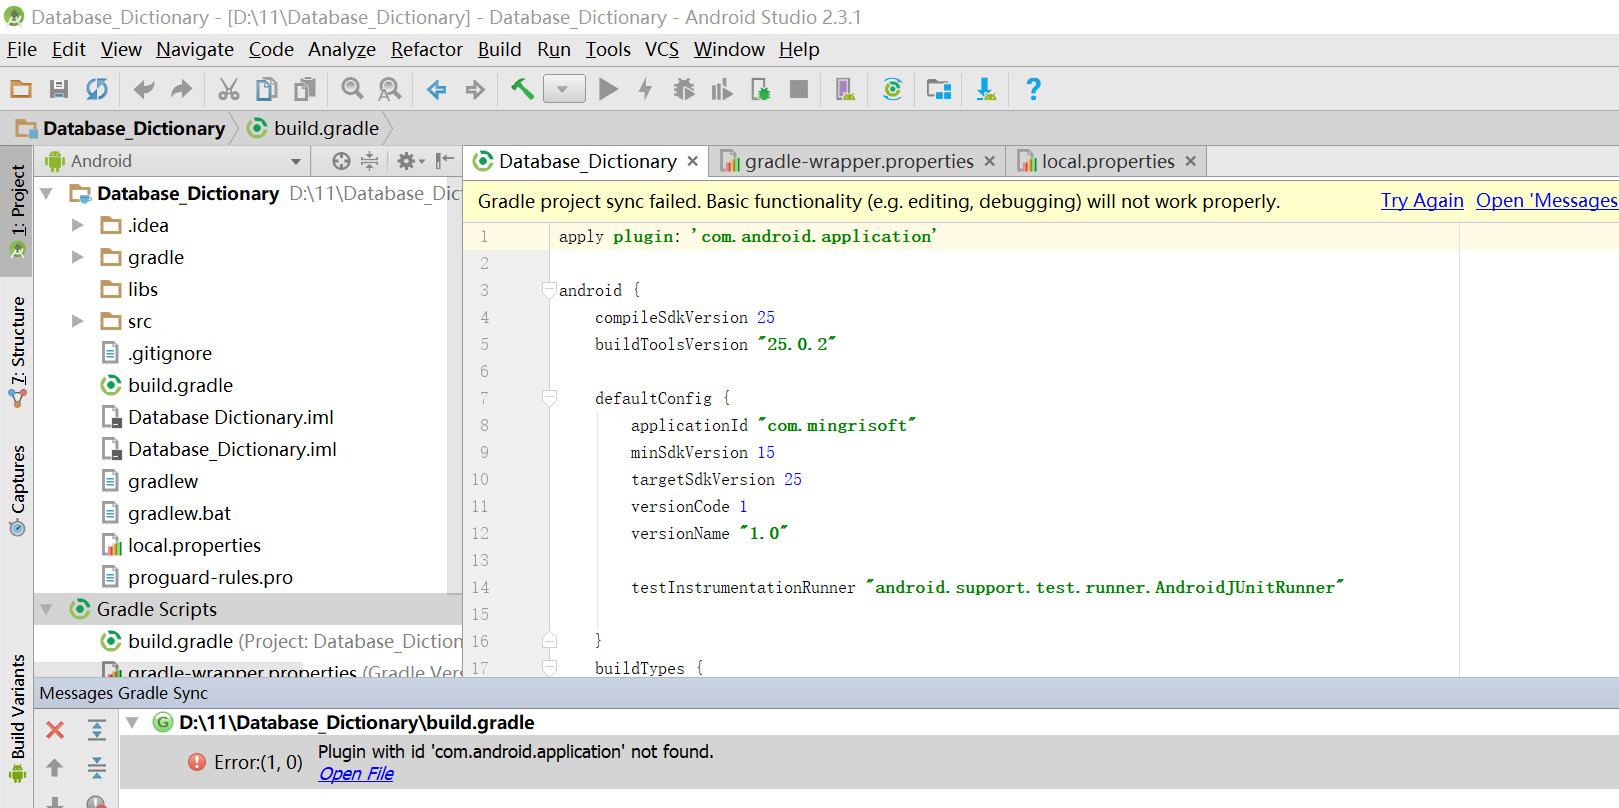
Task: Toggle the Captures side tool window
Action: point(17,489)
